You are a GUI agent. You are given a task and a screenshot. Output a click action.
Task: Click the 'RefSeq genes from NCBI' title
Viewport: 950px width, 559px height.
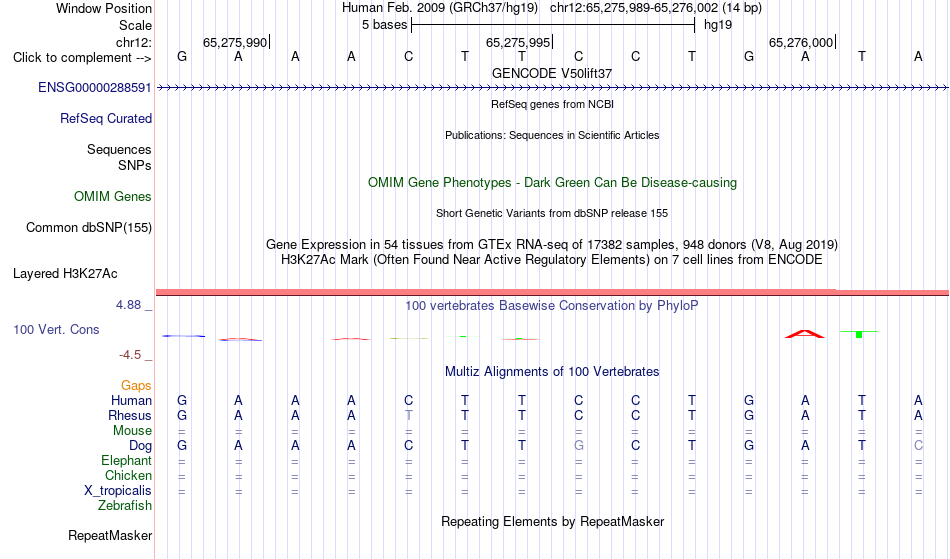click(553, 104)
